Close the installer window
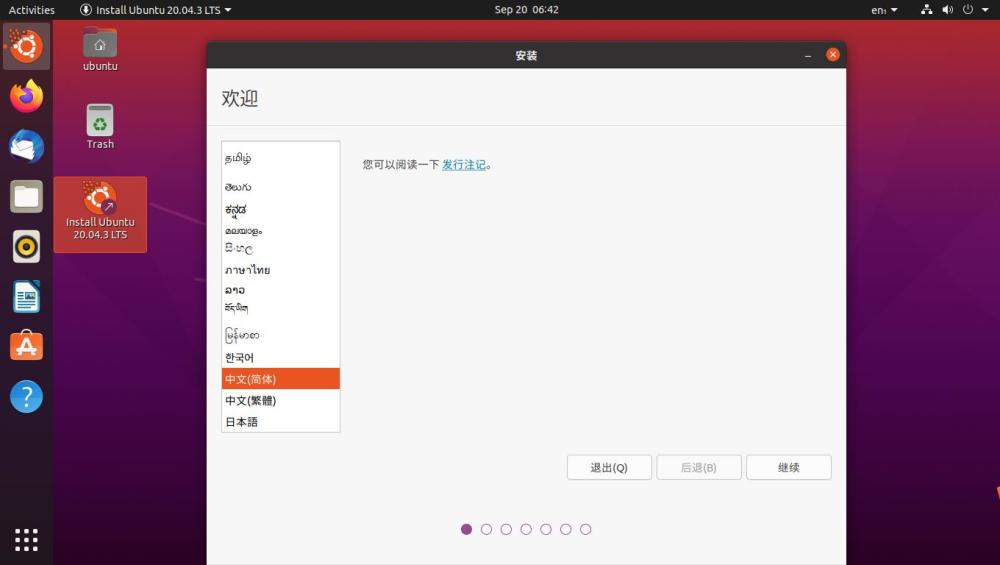Image resolution: width=1000 pixels, height=565 pixels. pyautogui.click(x=832, y=55)
